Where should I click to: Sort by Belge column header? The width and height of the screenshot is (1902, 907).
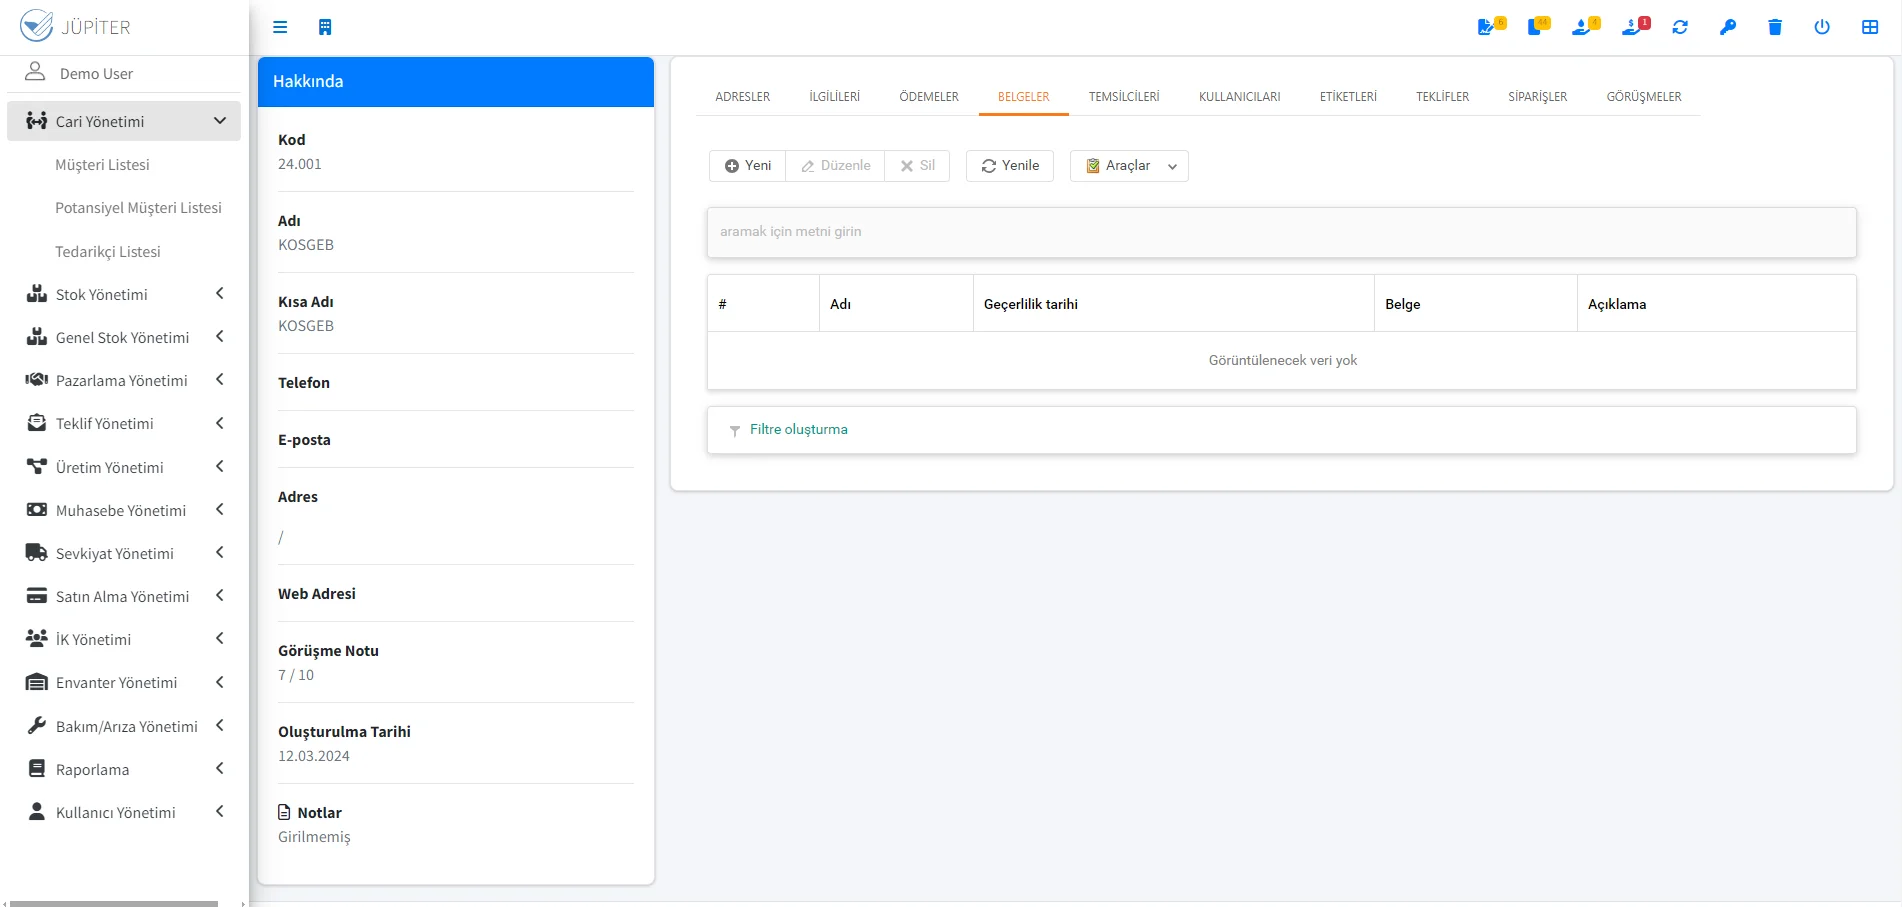(x=1475, y=304)
